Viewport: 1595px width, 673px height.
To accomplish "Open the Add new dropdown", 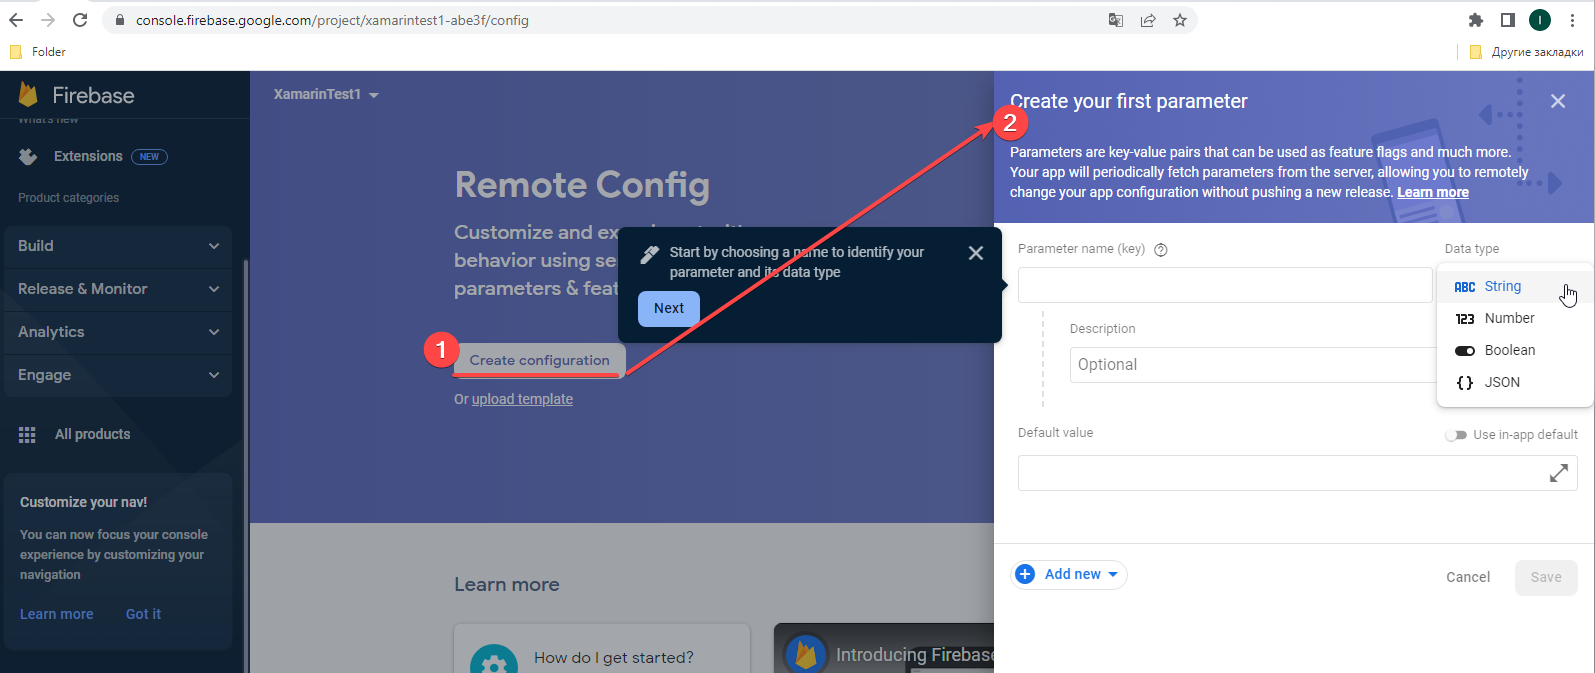I will pos(1069,574).
